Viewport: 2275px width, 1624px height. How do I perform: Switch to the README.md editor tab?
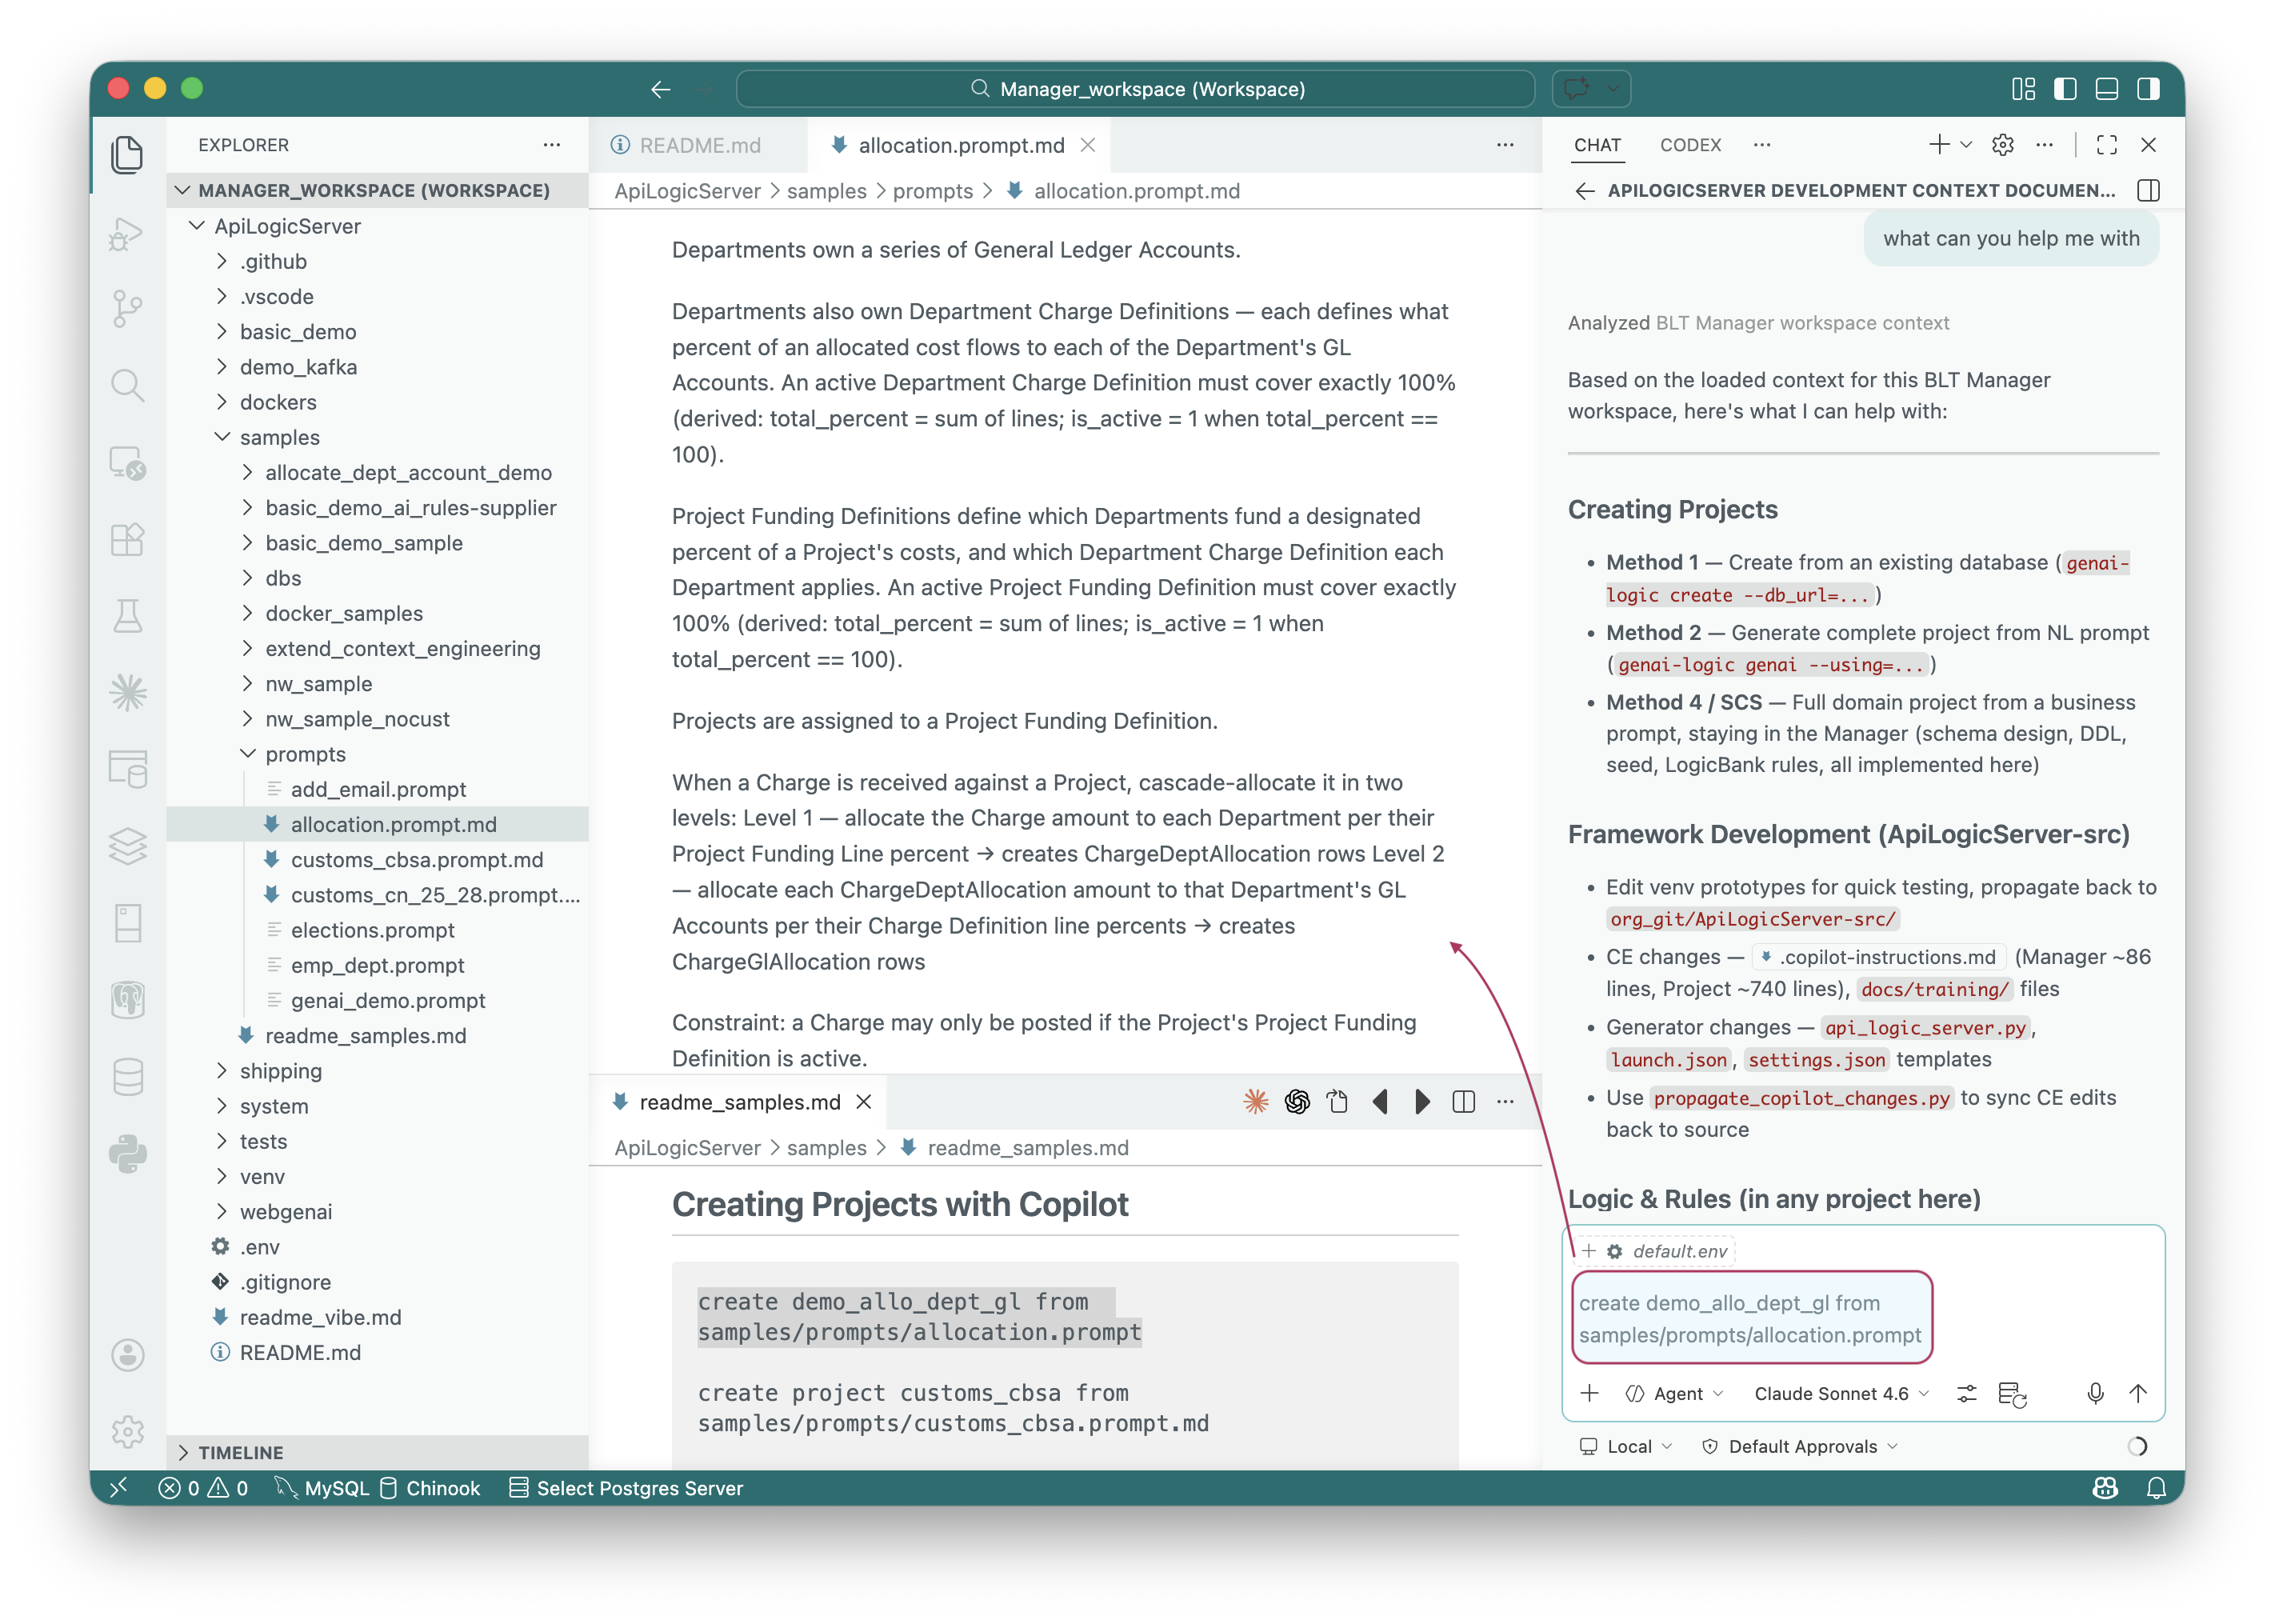699,145
